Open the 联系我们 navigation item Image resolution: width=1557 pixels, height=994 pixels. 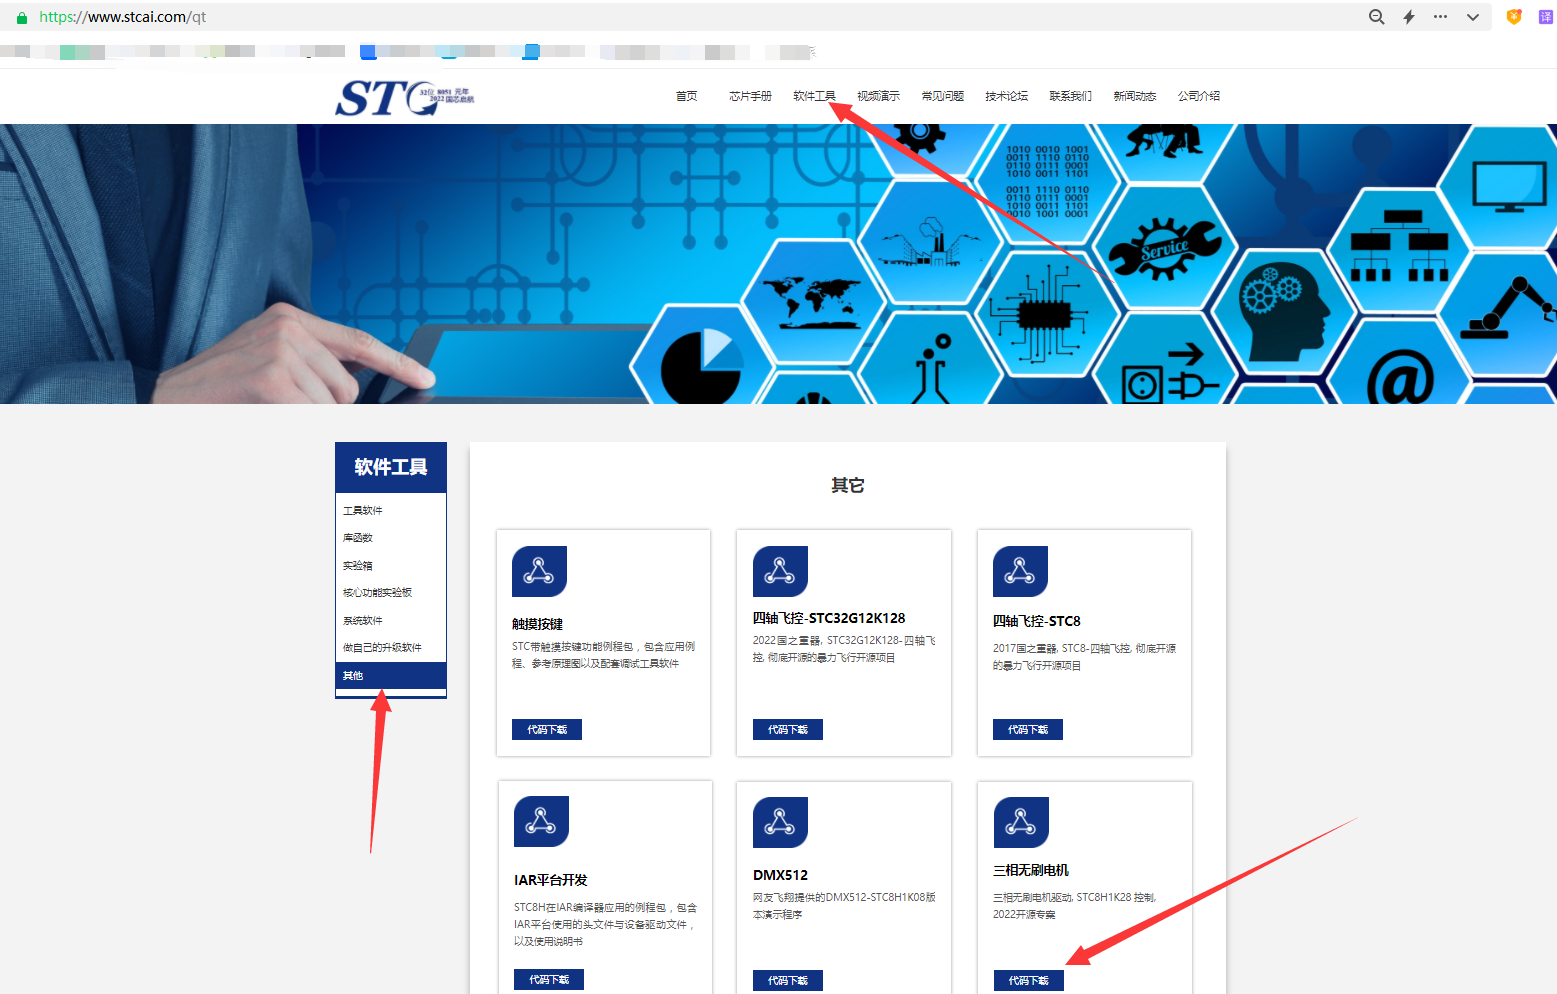(x=1070, y=96)
